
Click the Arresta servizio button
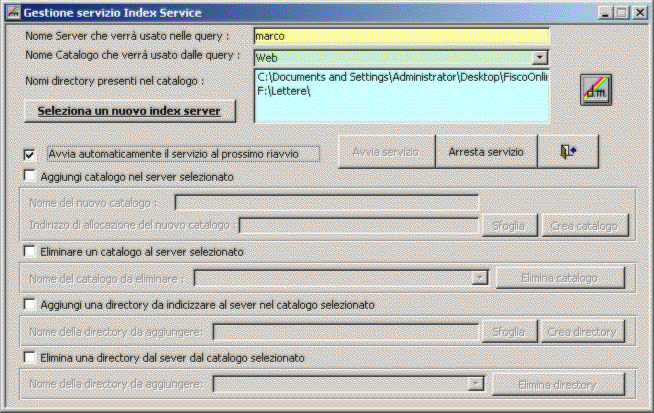(x=486, y=152)
